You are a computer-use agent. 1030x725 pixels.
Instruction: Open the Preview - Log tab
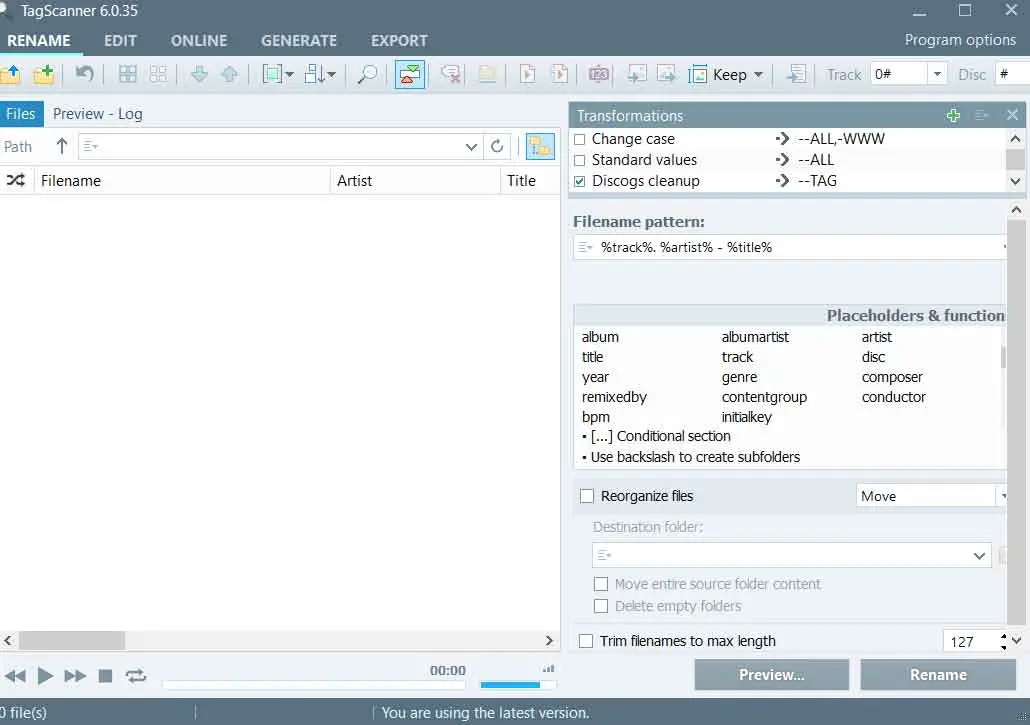pyautogui.click(x=98, y=114)
